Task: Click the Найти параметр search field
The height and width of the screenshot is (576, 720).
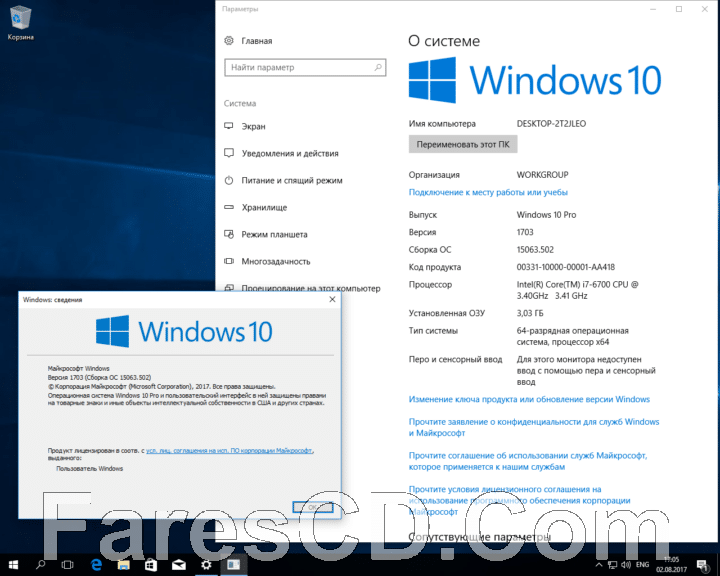Action: click(305, 68)
